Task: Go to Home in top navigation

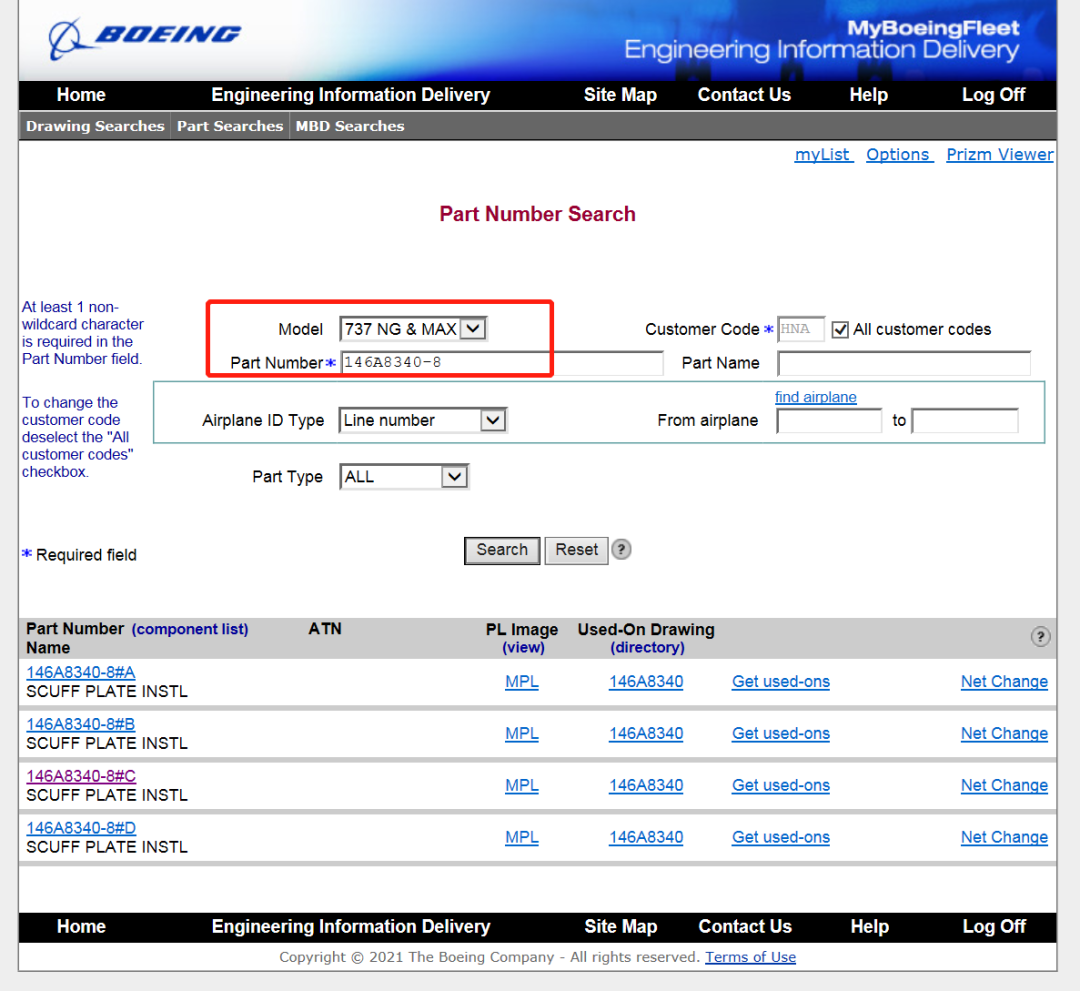Action: click(x=81, y=95)
